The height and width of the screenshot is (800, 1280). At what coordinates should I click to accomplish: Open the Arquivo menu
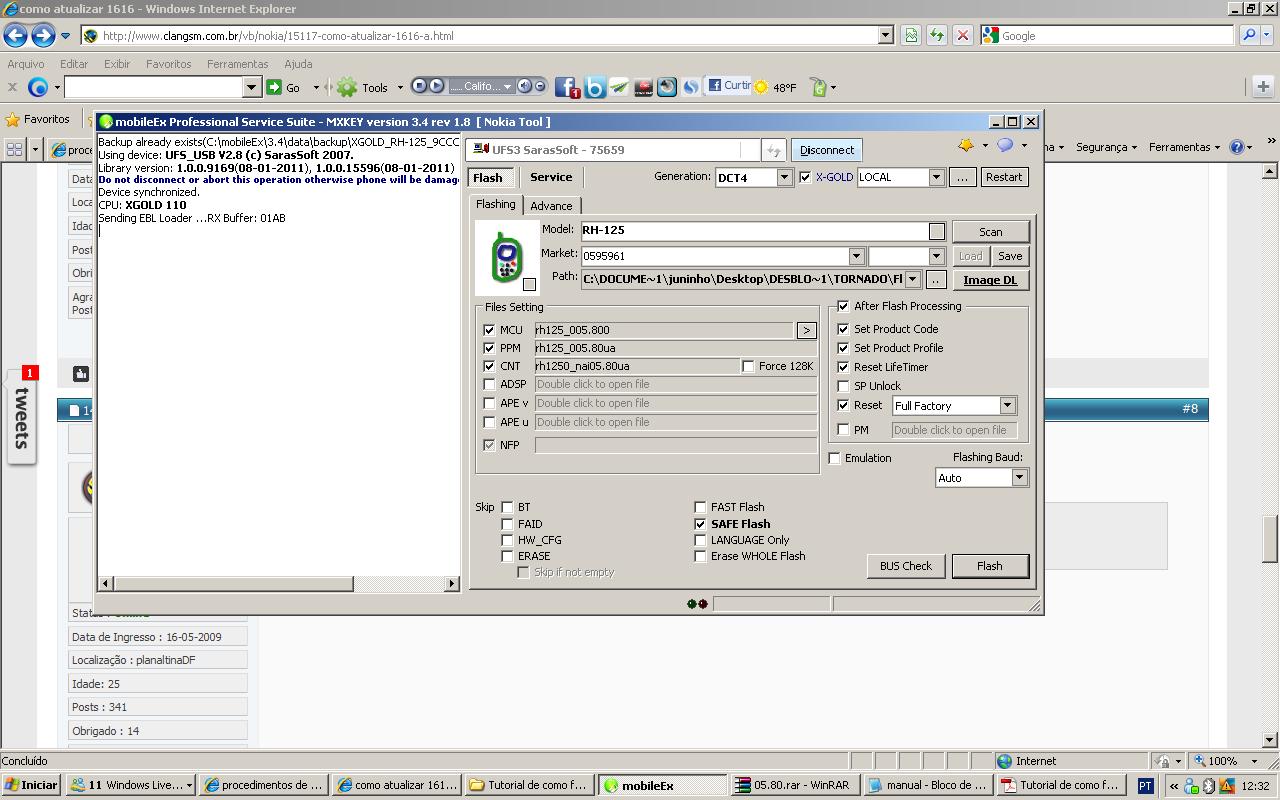click(26, 64)
